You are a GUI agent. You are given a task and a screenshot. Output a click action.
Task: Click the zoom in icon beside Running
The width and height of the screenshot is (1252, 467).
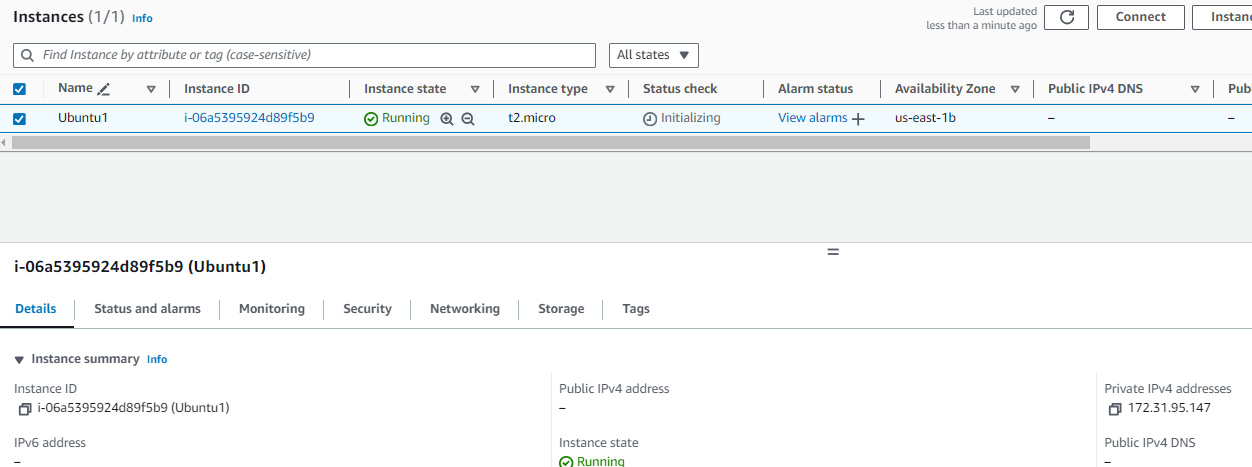tap(447, 118)
